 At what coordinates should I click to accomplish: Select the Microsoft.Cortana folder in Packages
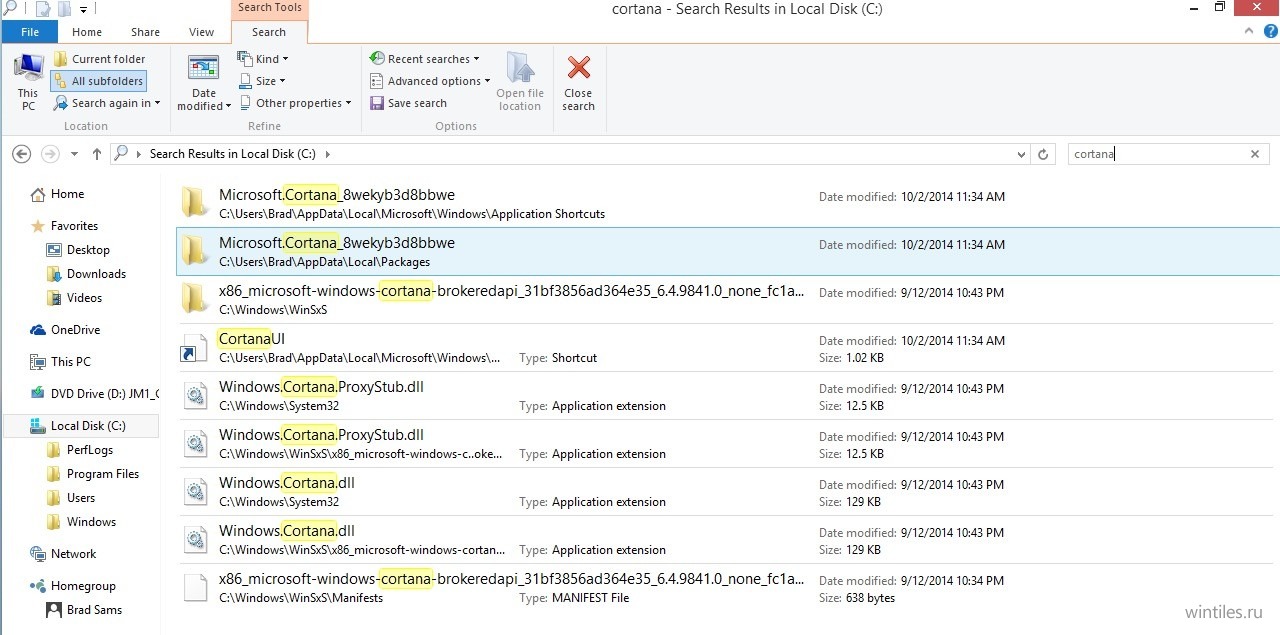tap(727, 251)
